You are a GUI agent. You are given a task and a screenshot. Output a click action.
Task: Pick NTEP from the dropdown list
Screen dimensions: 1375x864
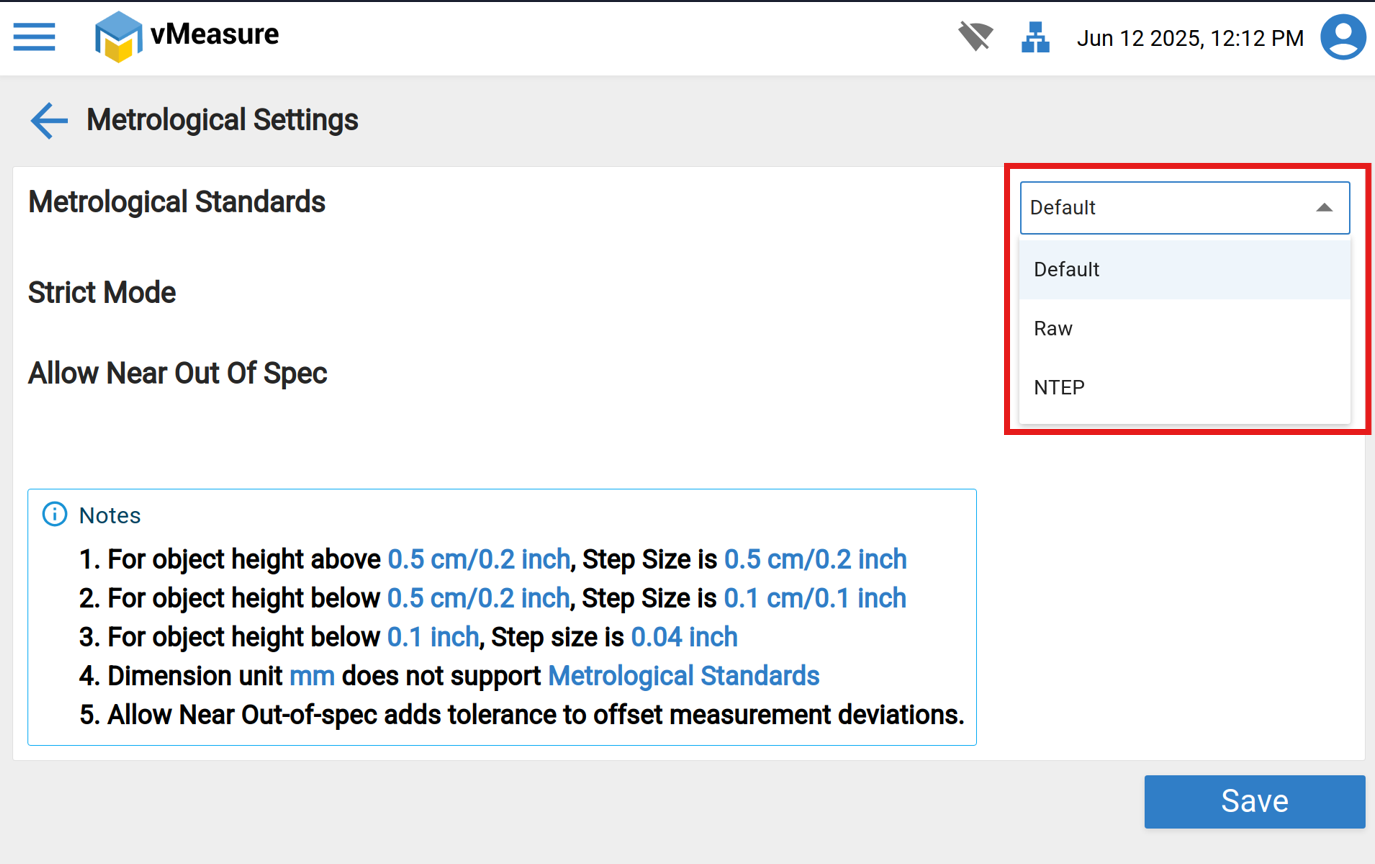[x=1060, y=388]
